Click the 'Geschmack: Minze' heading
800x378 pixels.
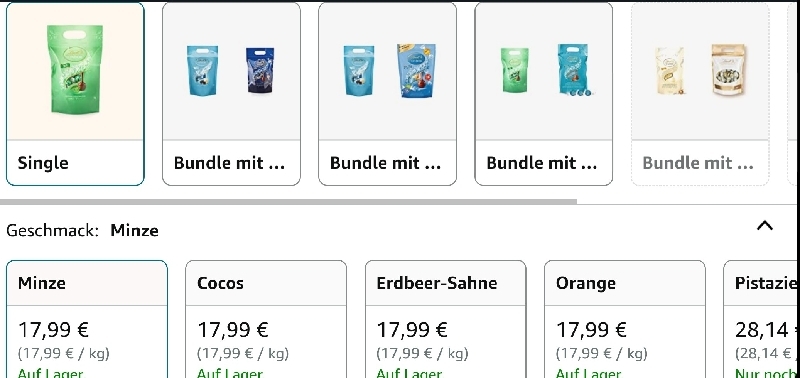click(82, 231)
